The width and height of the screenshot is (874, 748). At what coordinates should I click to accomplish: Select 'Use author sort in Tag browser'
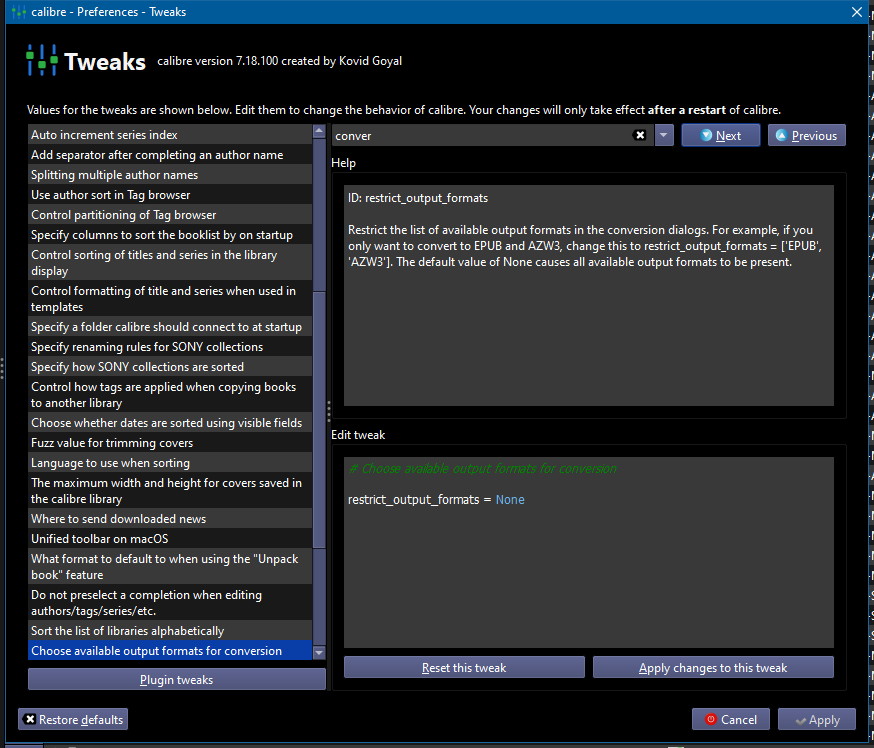coord(170,195)
